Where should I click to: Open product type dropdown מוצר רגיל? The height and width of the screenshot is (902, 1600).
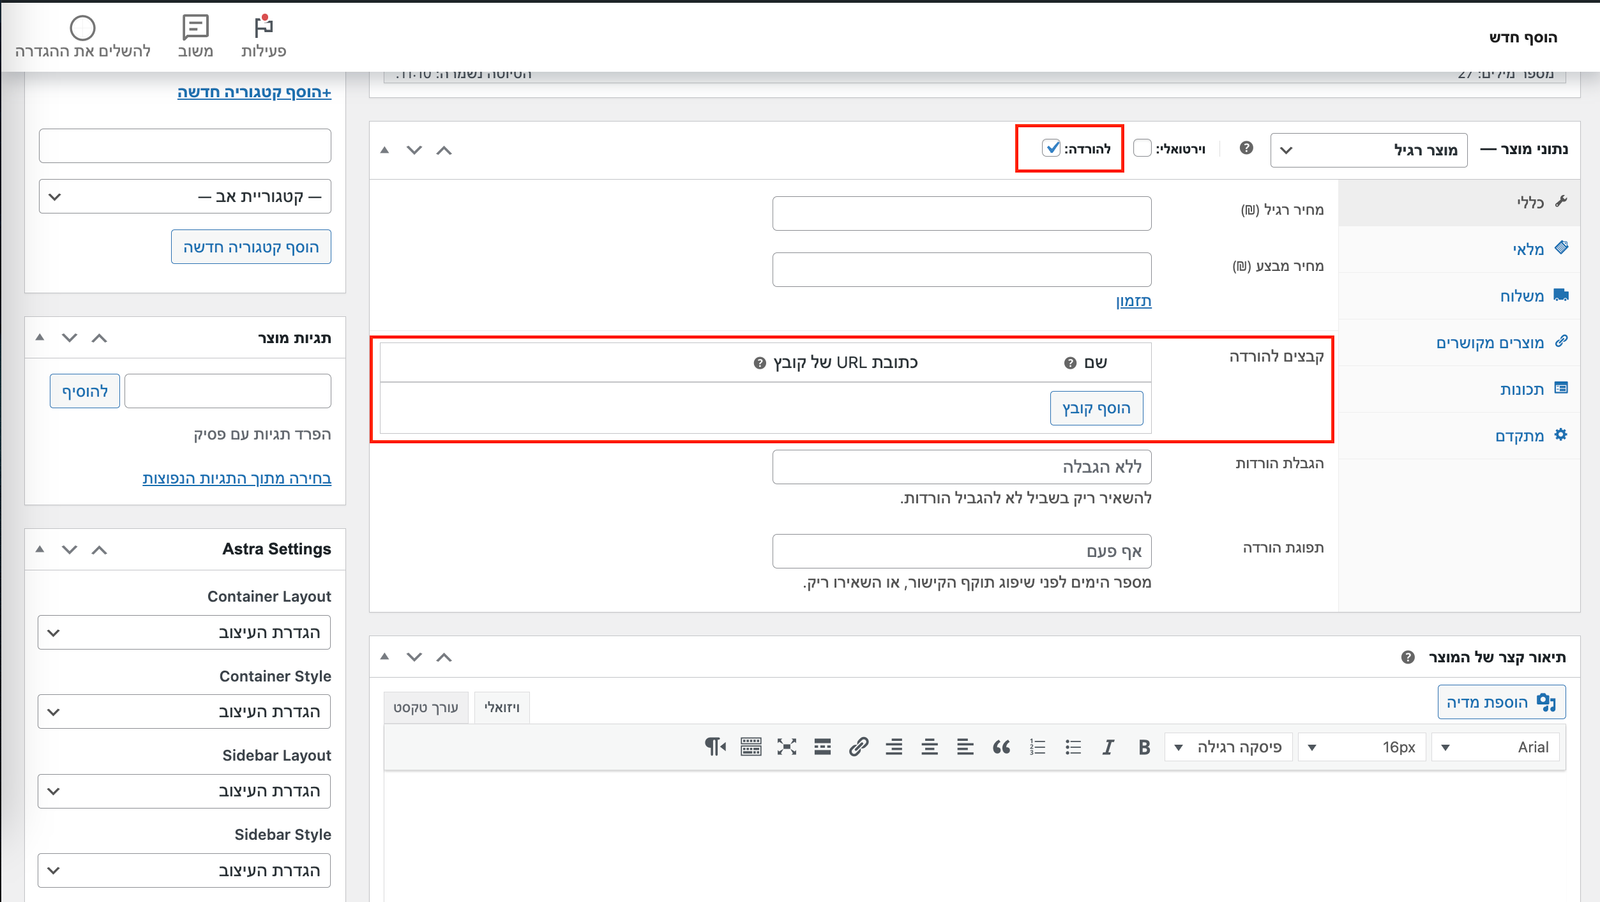tap(1369, 150)
